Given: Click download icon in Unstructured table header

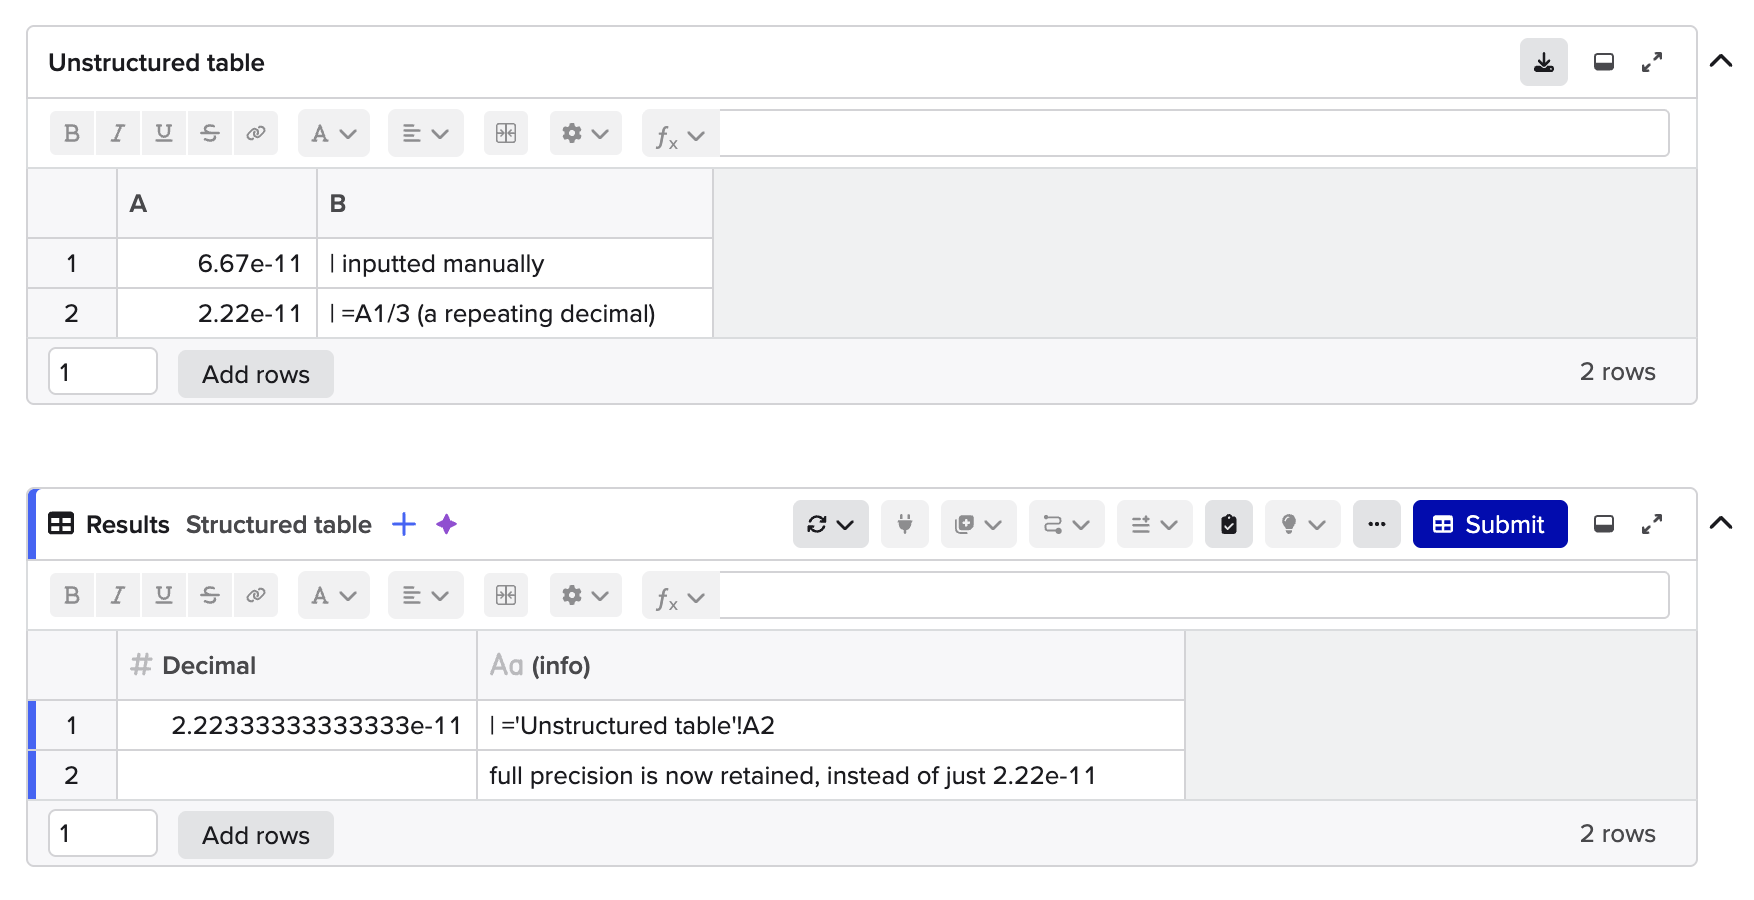Looking at the screenshot, I should pos(1543,62).
